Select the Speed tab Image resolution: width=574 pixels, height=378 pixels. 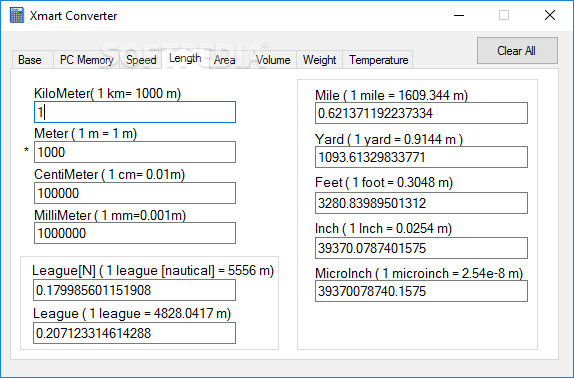pyautogui.click(x=141, y=60)
